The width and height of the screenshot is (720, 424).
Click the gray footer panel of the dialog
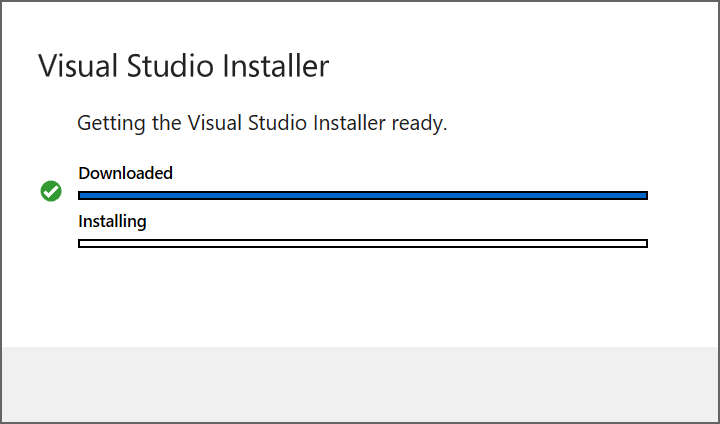(360, 384)
